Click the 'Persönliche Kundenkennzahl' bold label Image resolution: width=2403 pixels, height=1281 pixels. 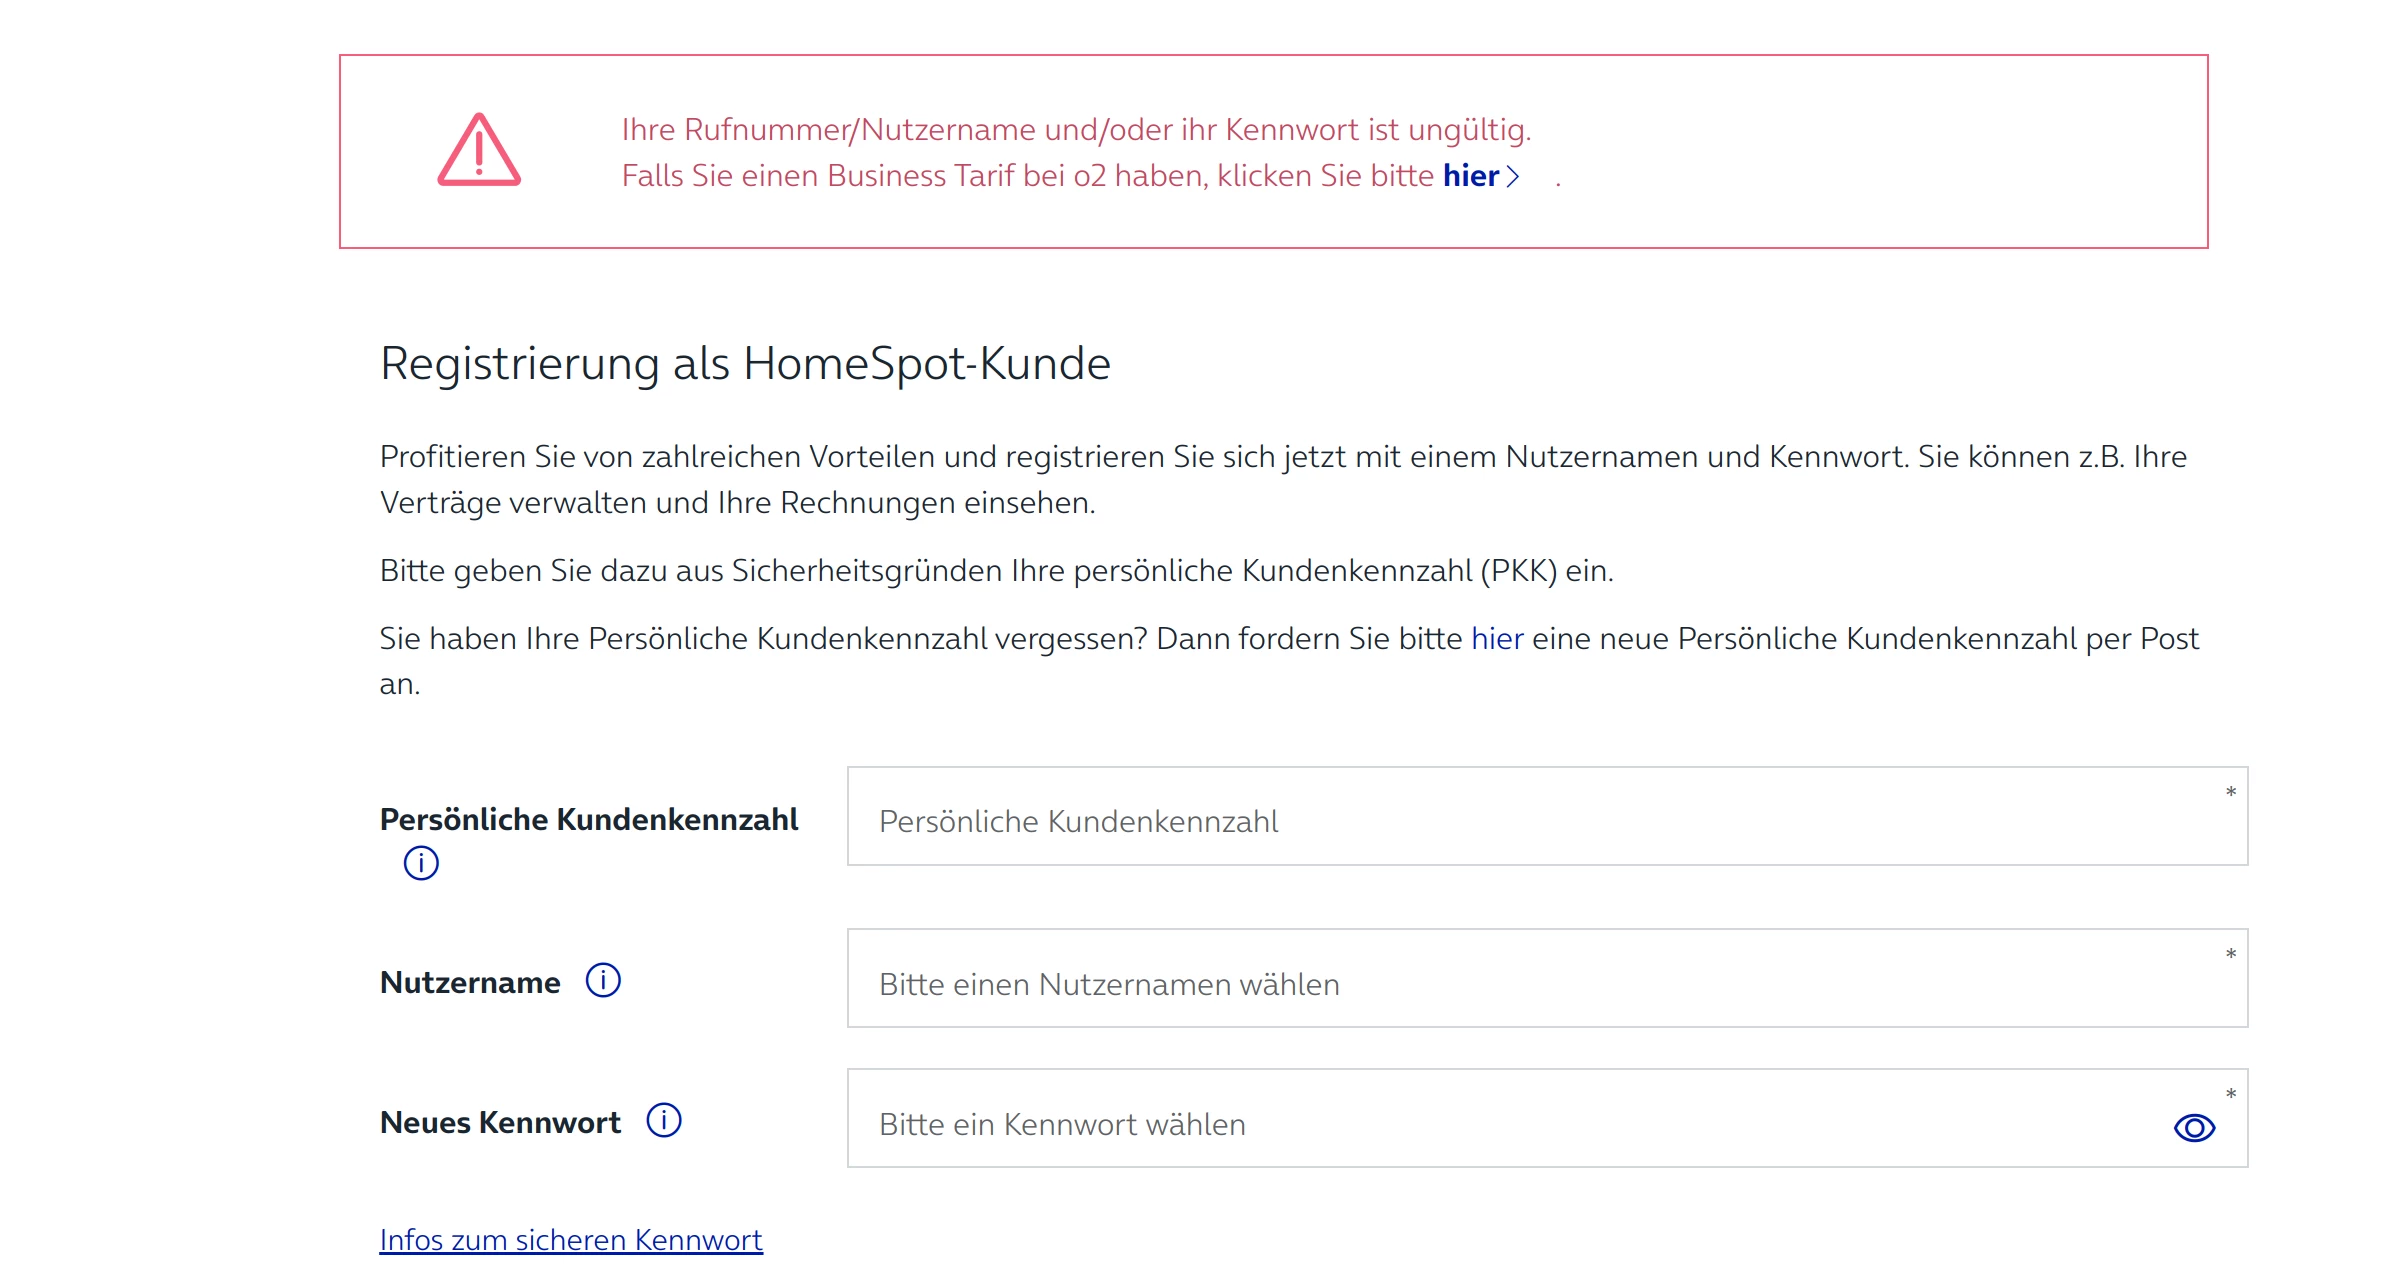pos(588,819)
